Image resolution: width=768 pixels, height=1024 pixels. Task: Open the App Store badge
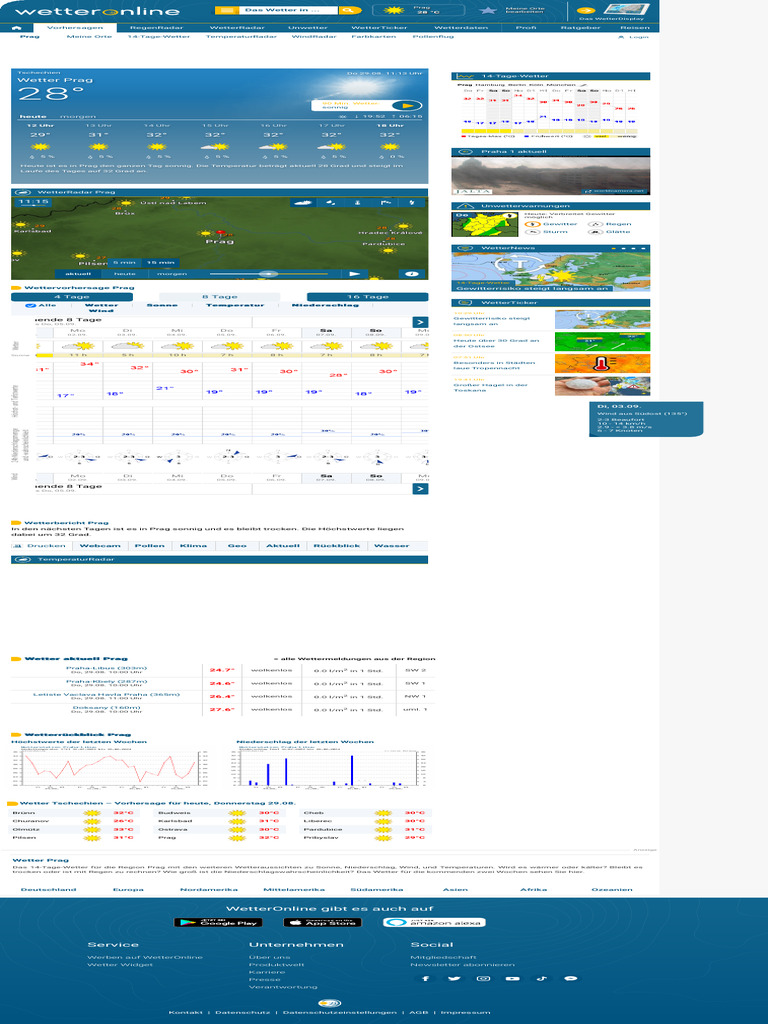[322, 922]
